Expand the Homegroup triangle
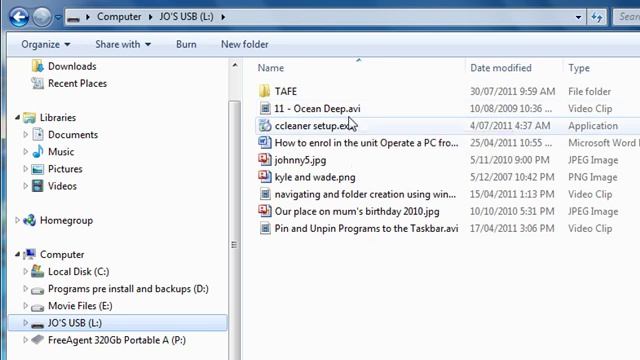The height and width of the screenshot is (360, 640). click(x=17, y=220)
